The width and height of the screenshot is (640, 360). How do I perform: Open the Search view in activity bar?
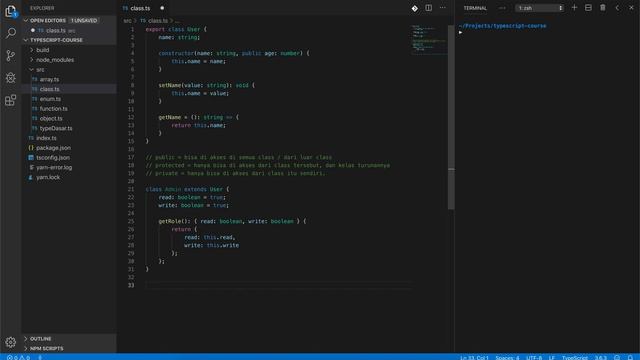(11, 33)
